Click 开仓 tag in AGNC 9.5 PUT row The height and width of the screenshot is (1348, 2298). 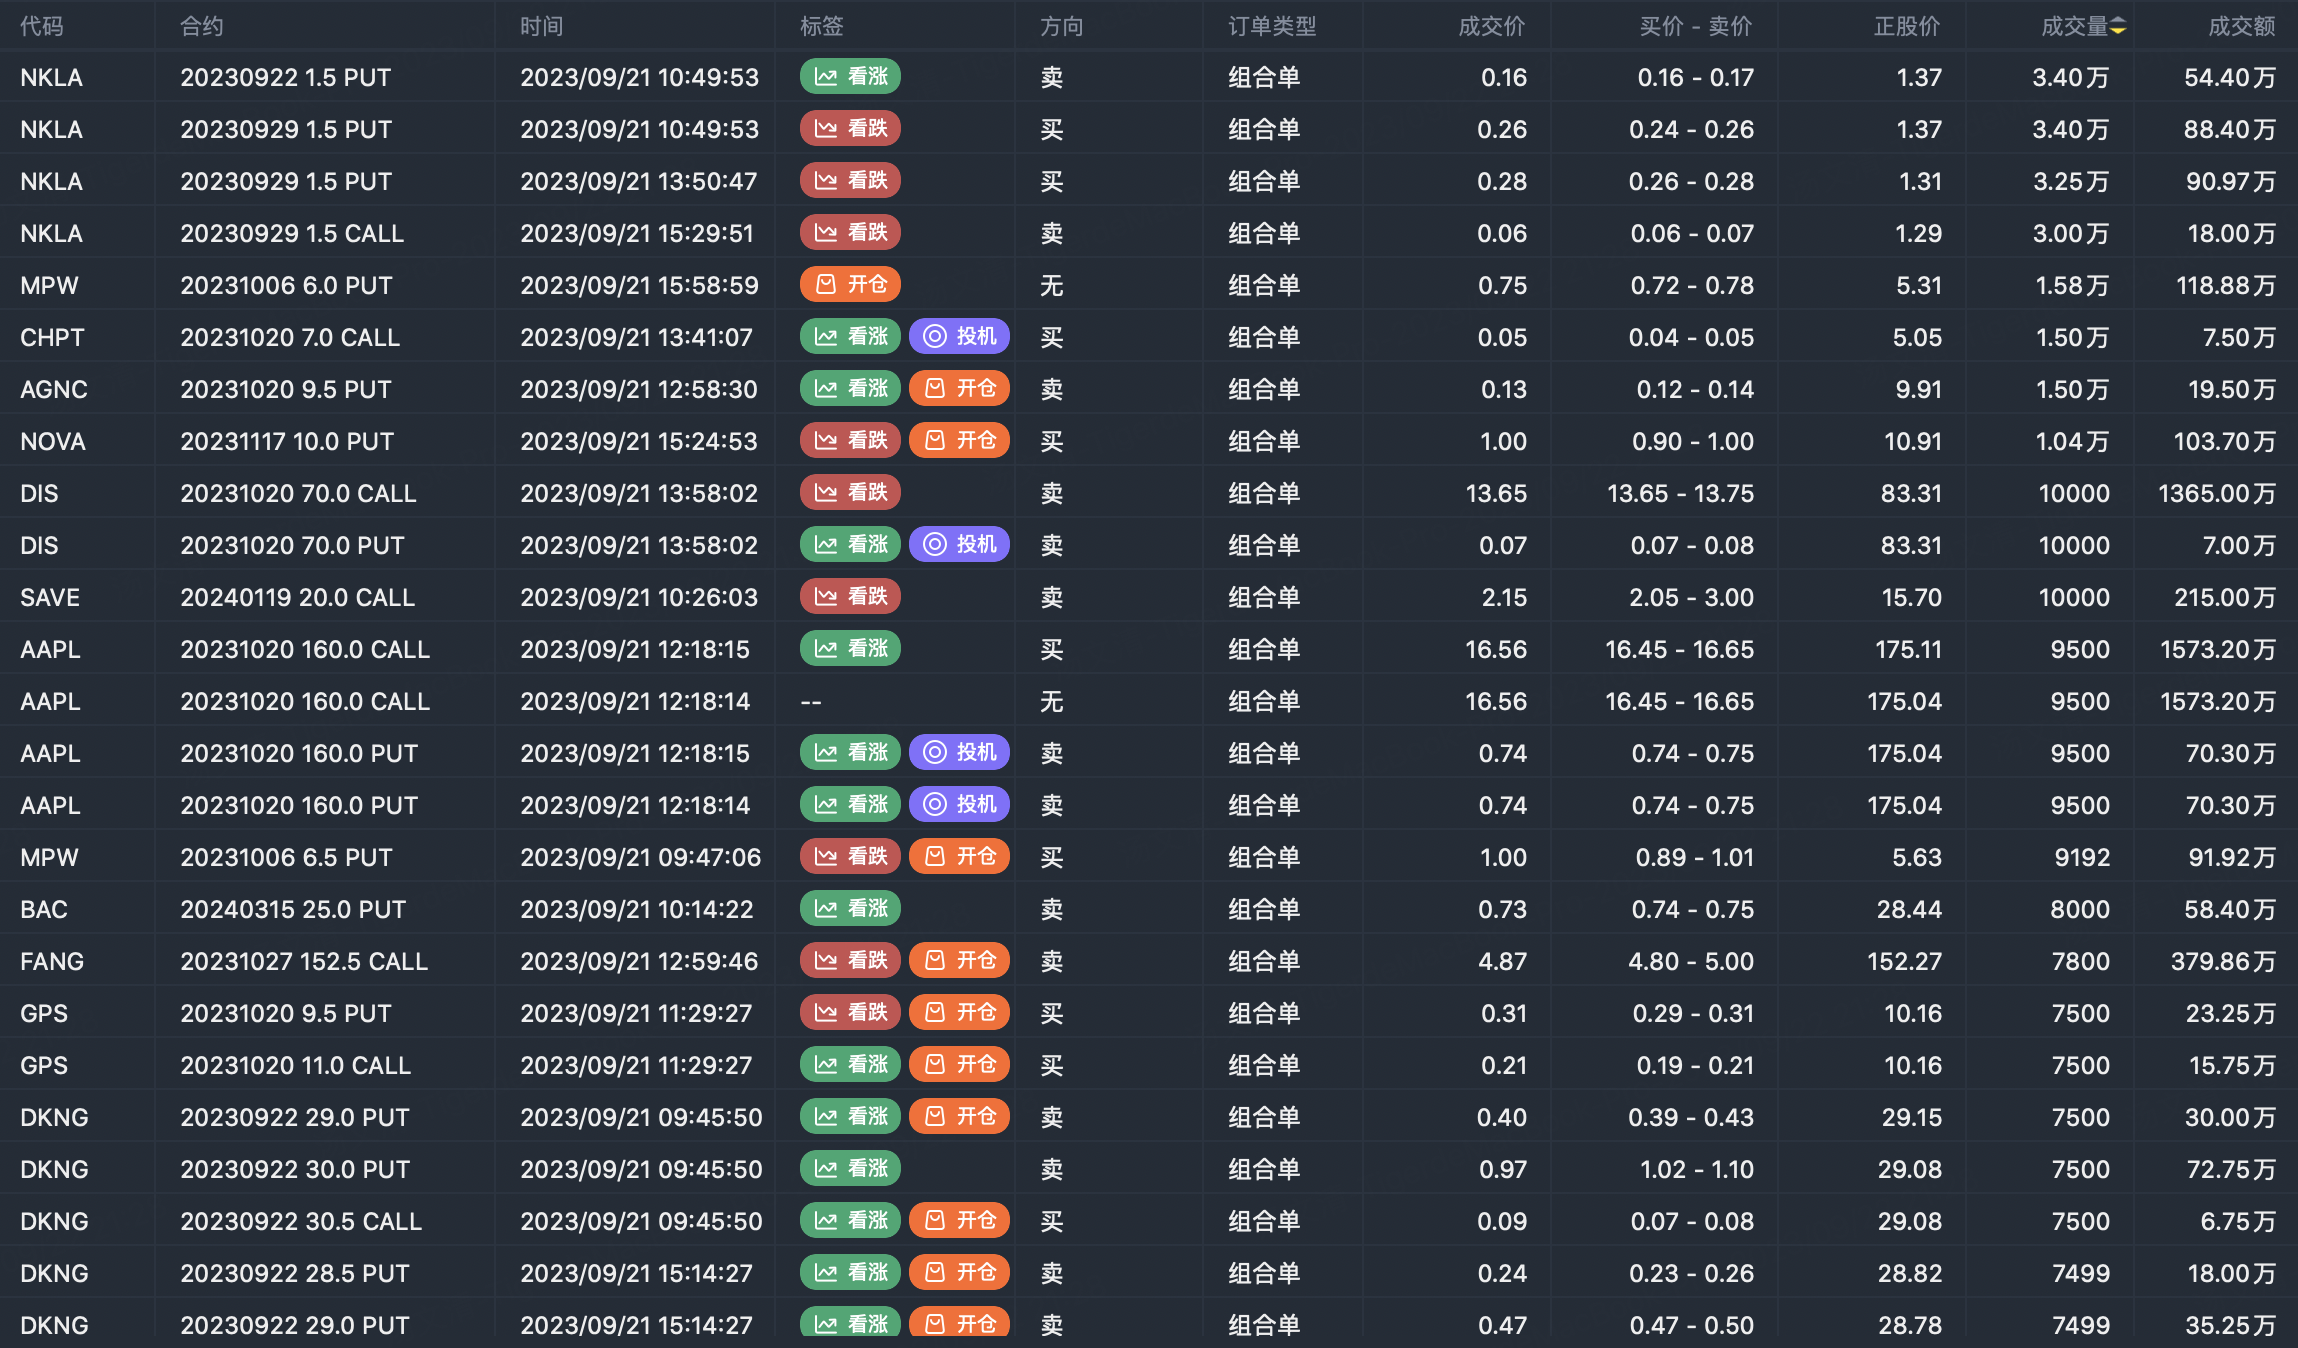[959, 388]
